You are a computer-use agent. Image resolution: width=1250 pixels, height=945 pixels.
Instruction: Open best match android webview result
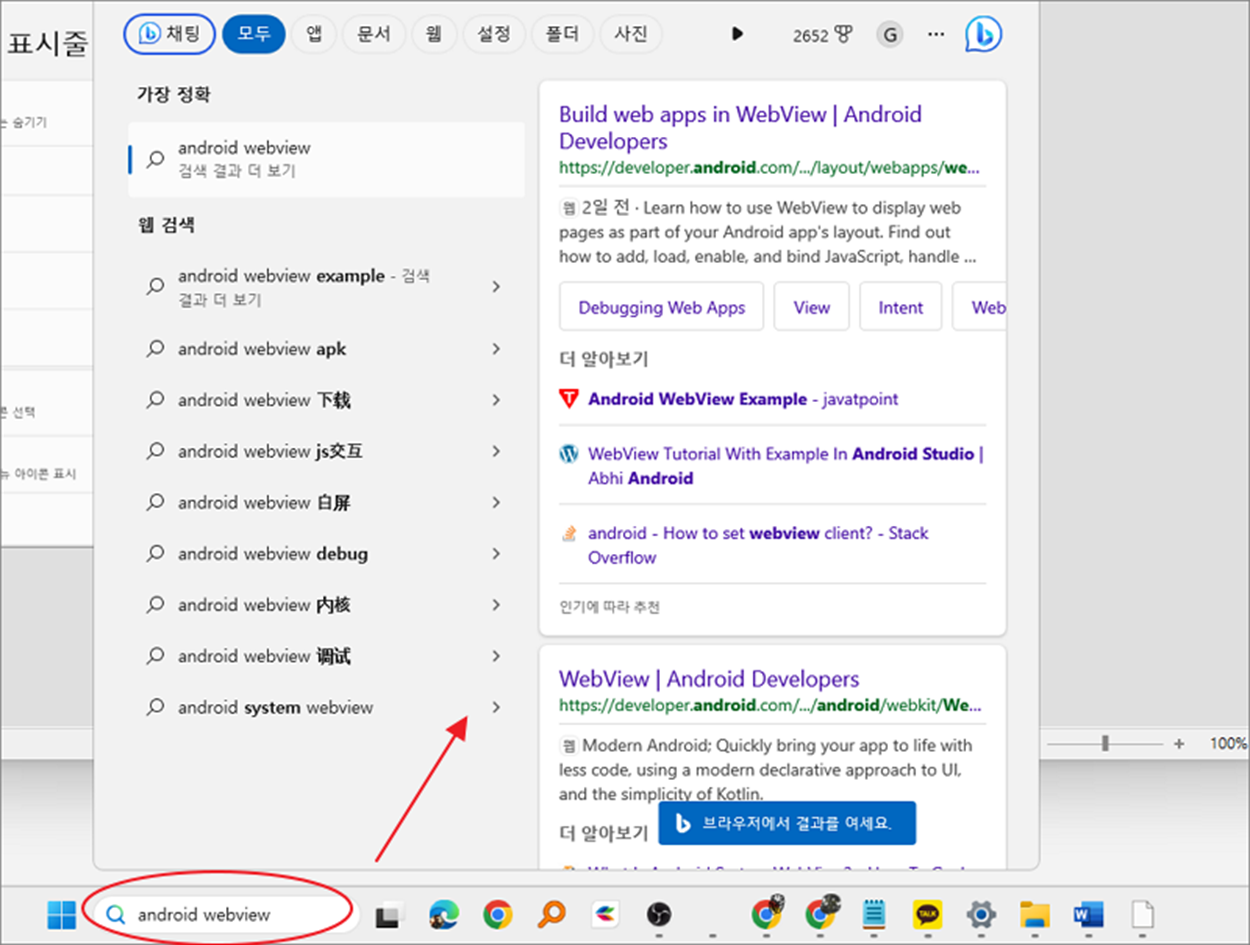(327, 159)
